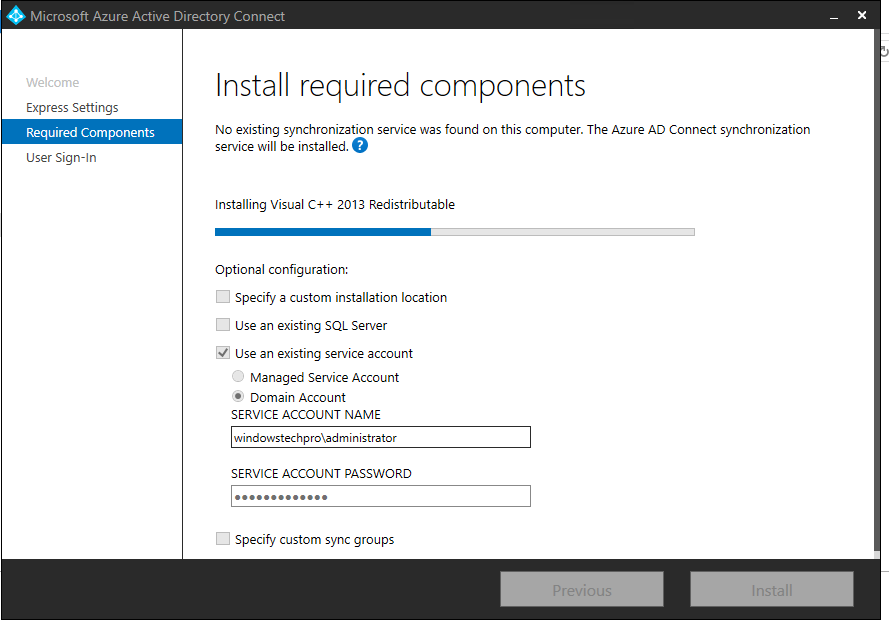Viewport: 889px width, 627px height.
Task: Click the Previous button
Action: coord(582,590)
